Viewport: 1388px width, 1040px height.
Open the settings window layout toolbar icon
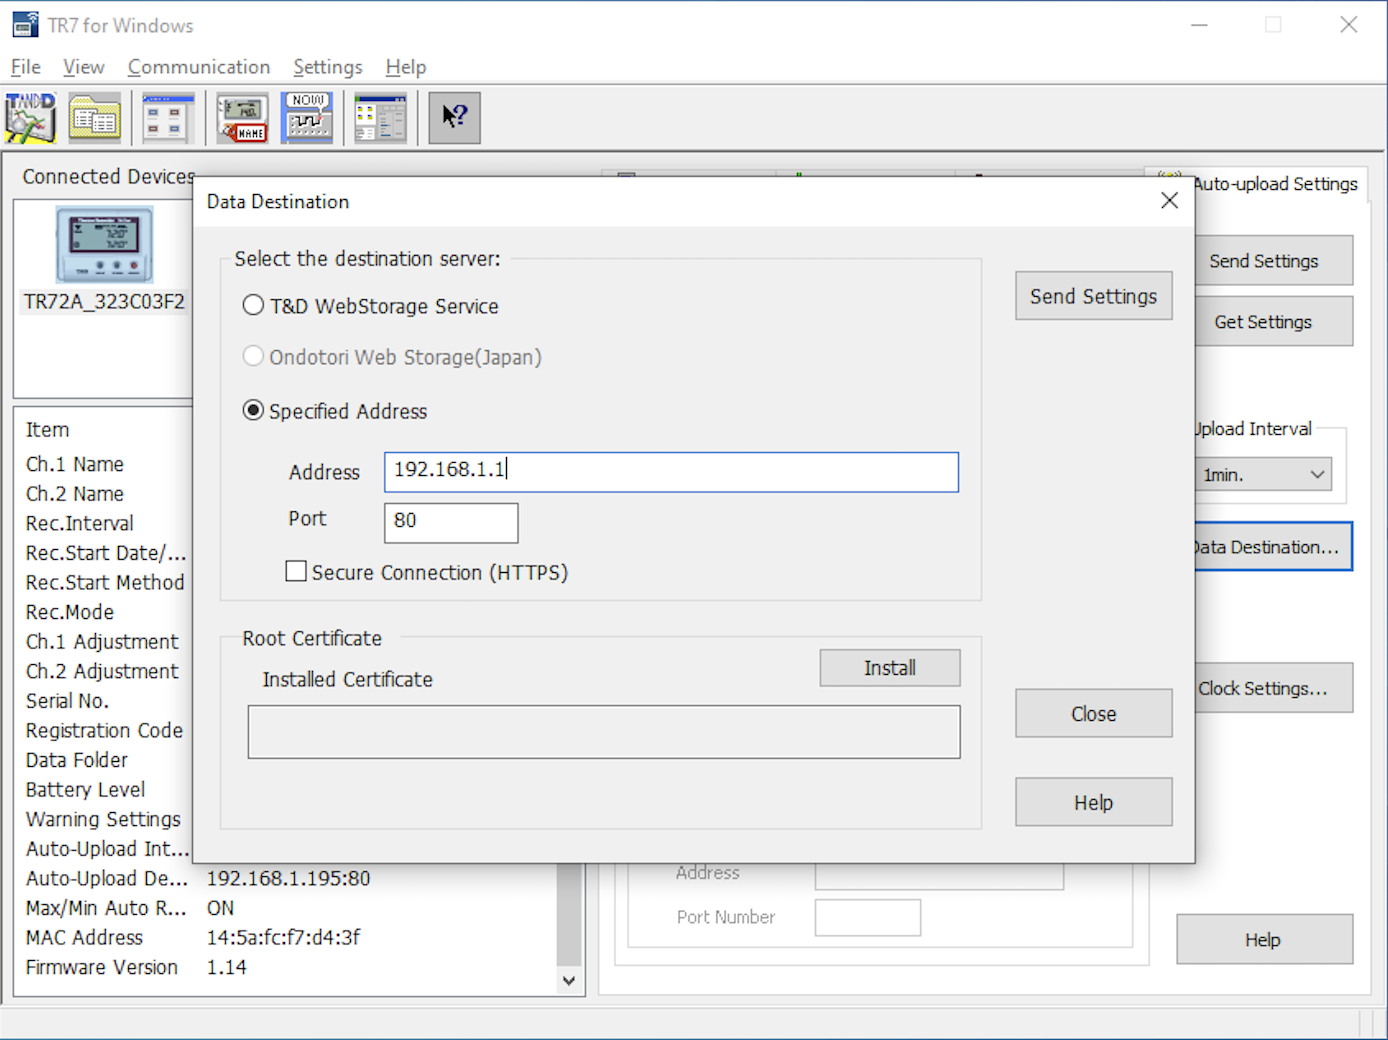381,118
